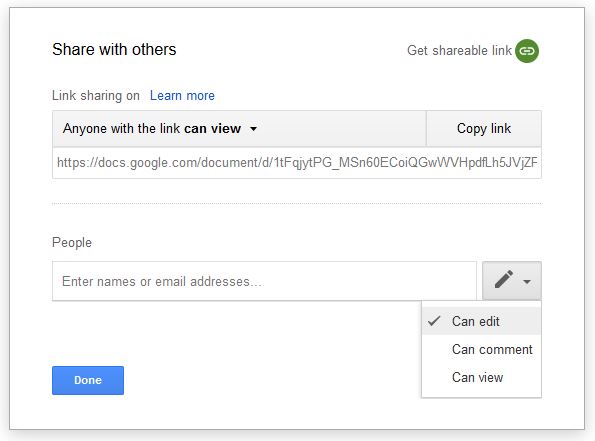595x441 pixels.
Task: Click the green shareable link icon
Action: tap(527, 51)
